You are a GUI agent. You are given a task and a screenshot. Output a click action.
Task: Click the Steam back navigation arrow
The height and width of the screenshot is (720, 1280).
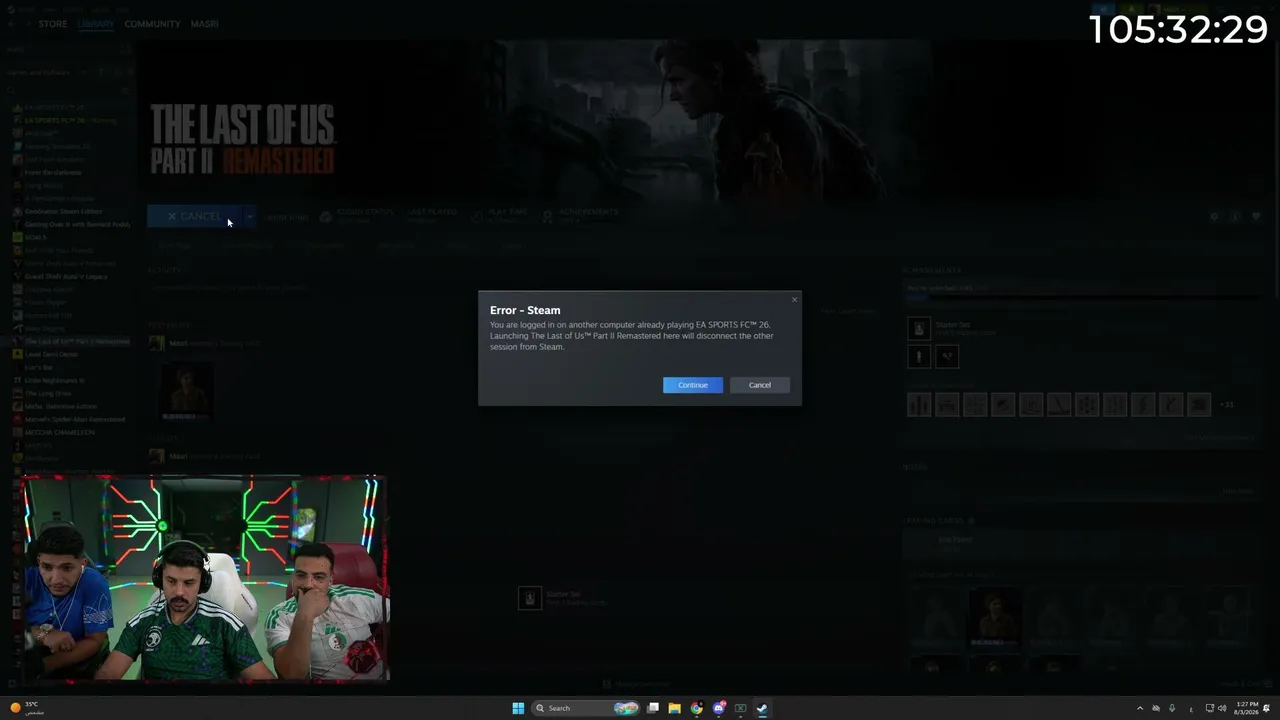tap(12, 24)
